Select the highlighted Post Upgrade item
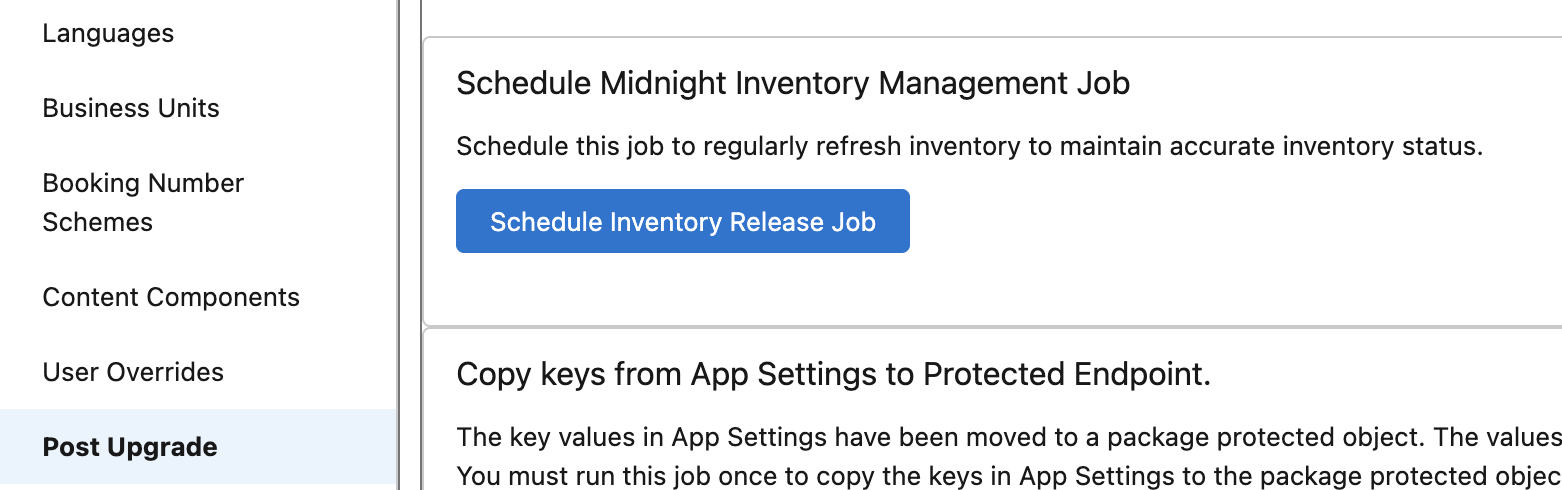The image size is (1562, 490). click(130, 447)
